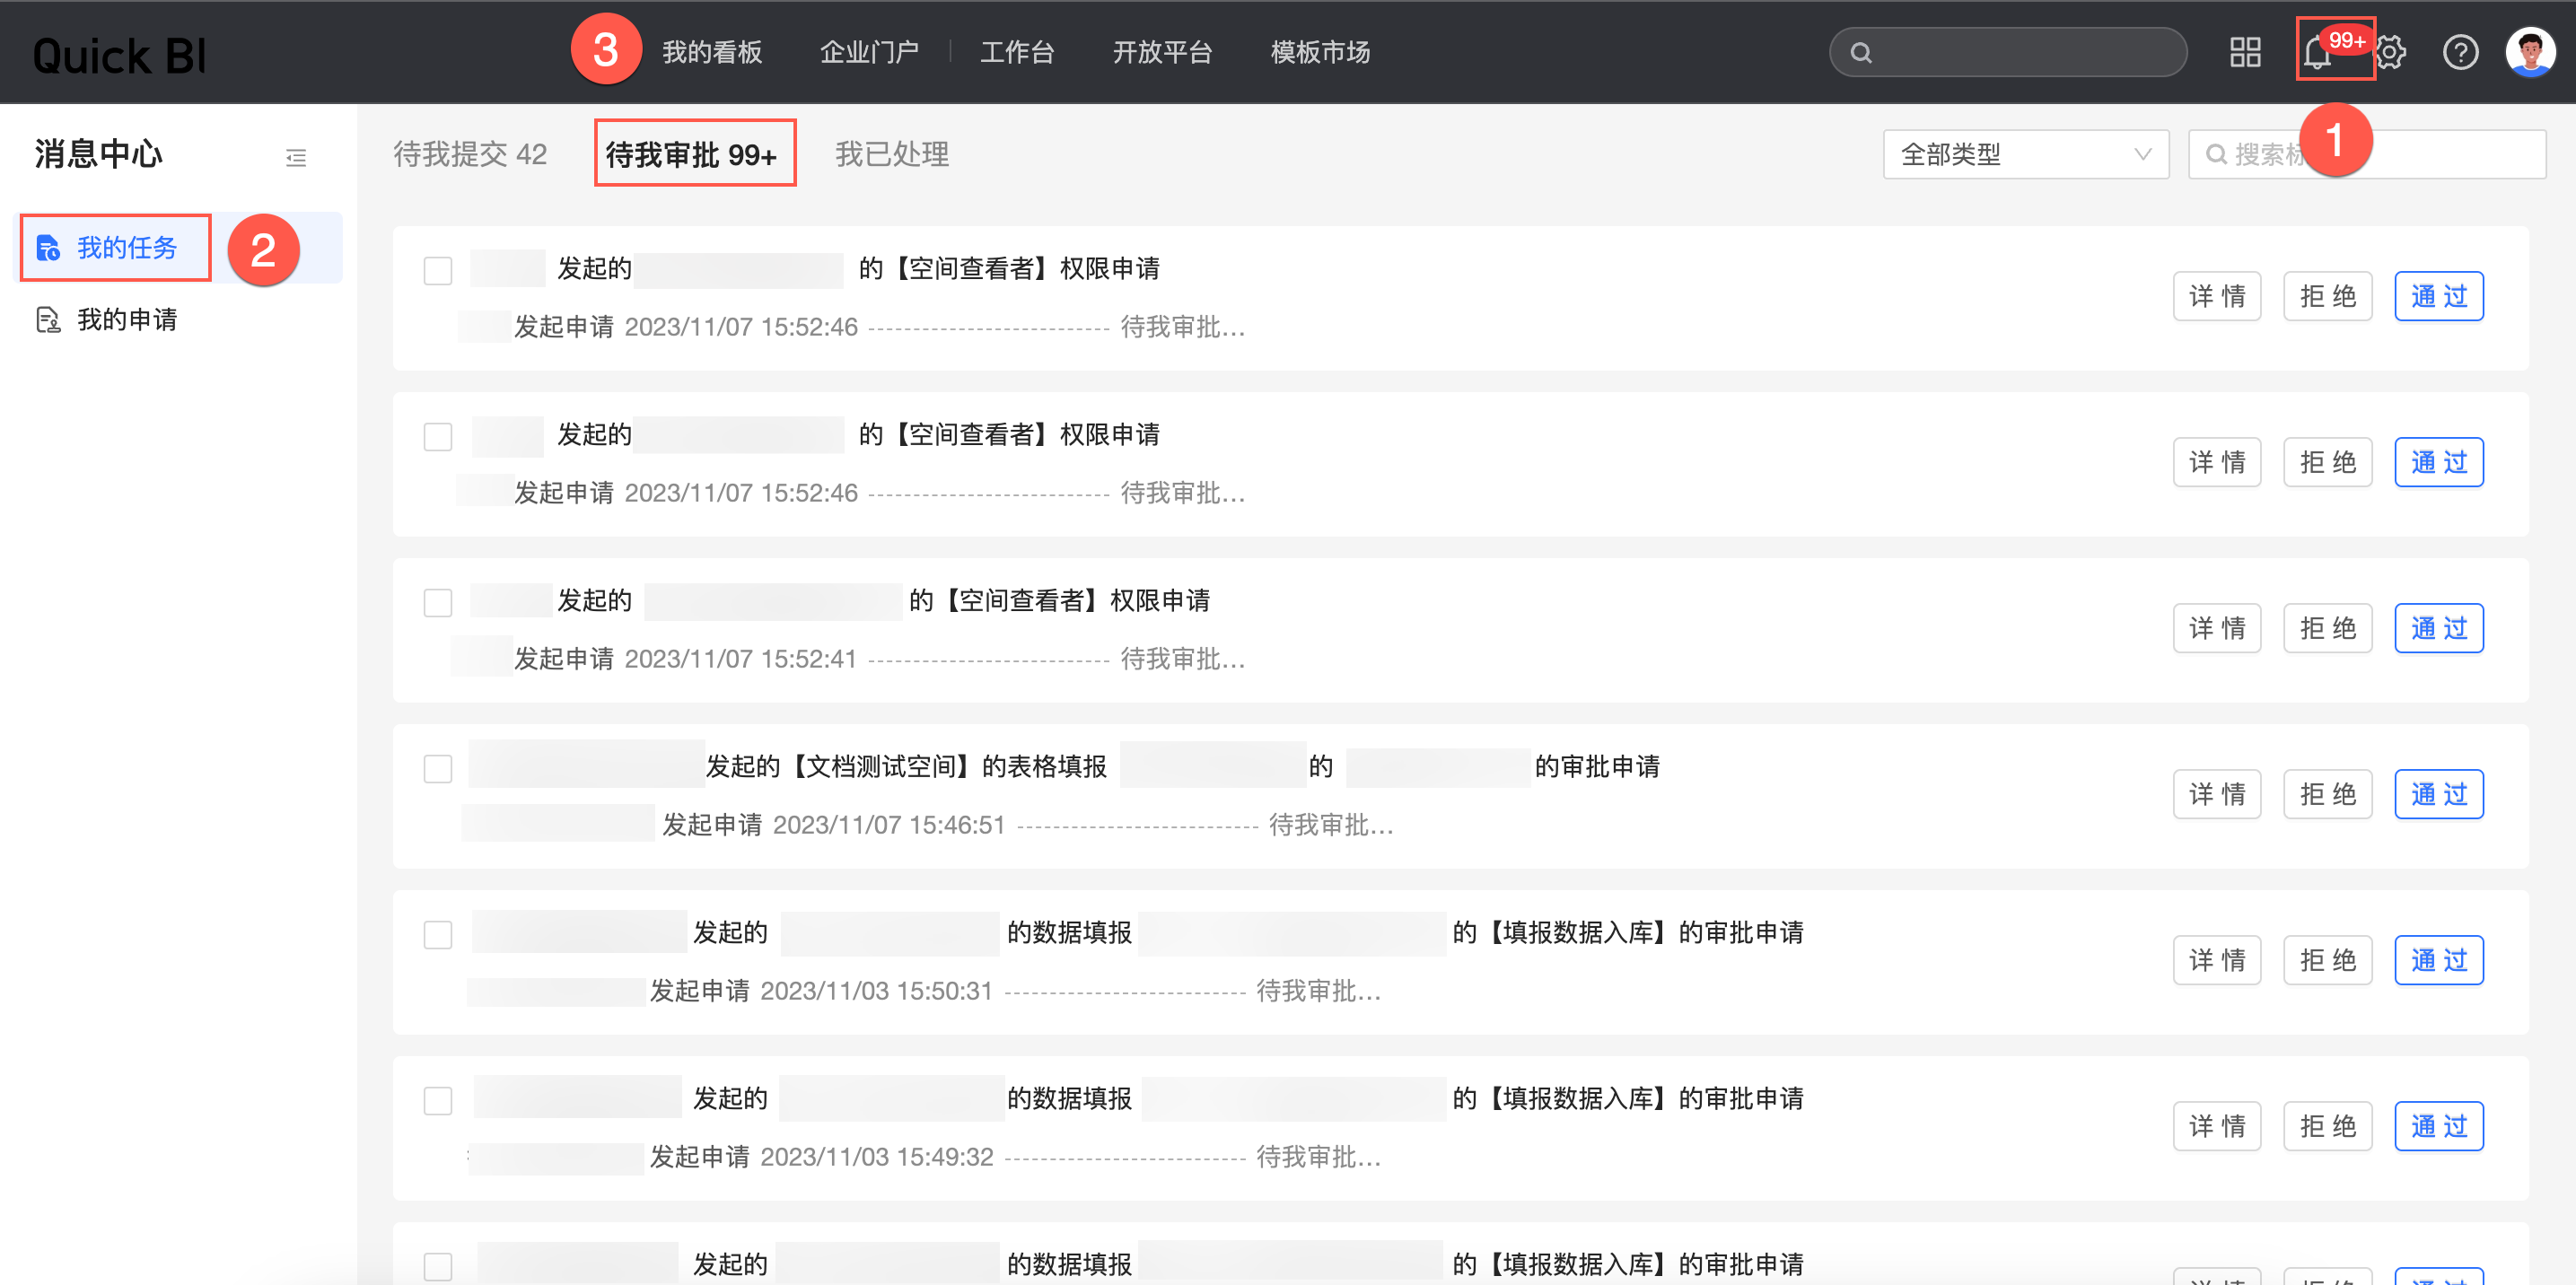Open the user avatar menu
Viewport: 2576px width, 1285px height.
click(2530, 52)
